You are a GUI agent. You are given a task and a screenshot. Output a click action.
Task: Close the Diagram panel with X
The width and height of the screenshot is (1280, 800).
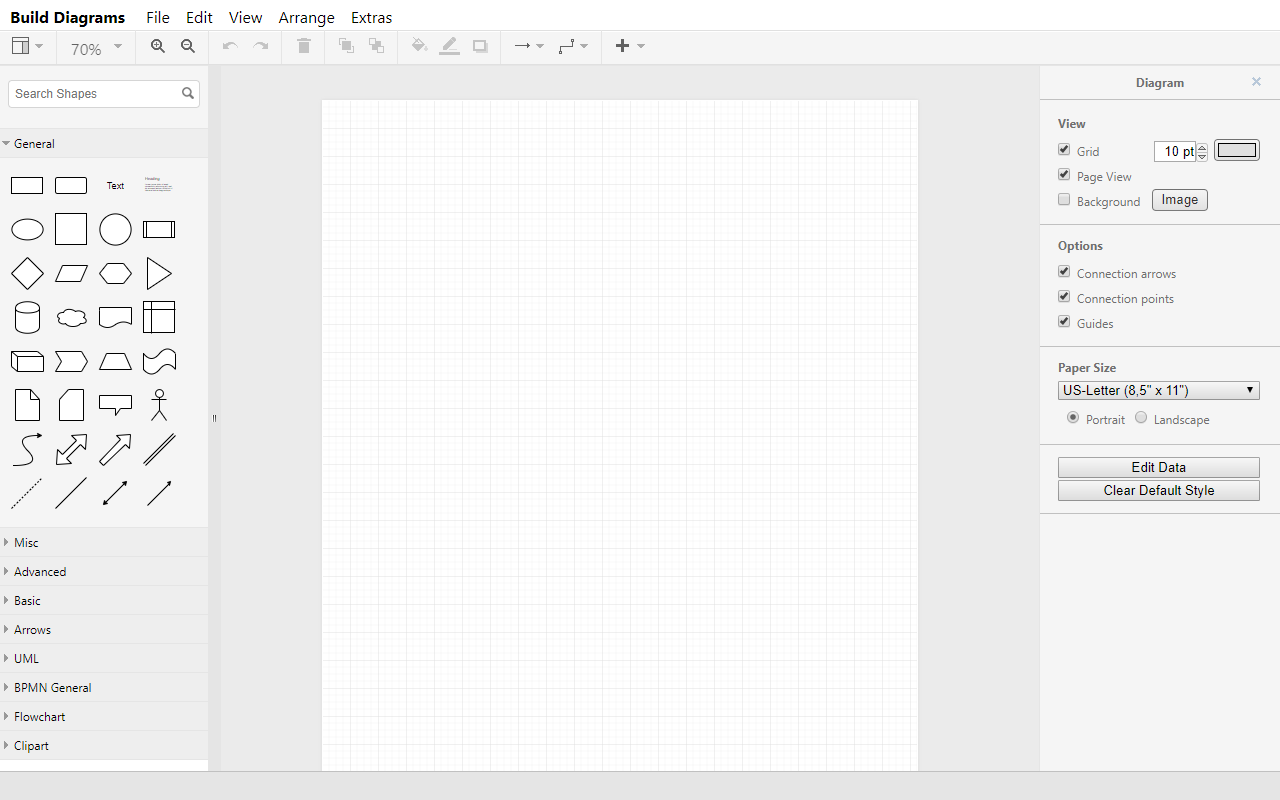point(1256,82)
